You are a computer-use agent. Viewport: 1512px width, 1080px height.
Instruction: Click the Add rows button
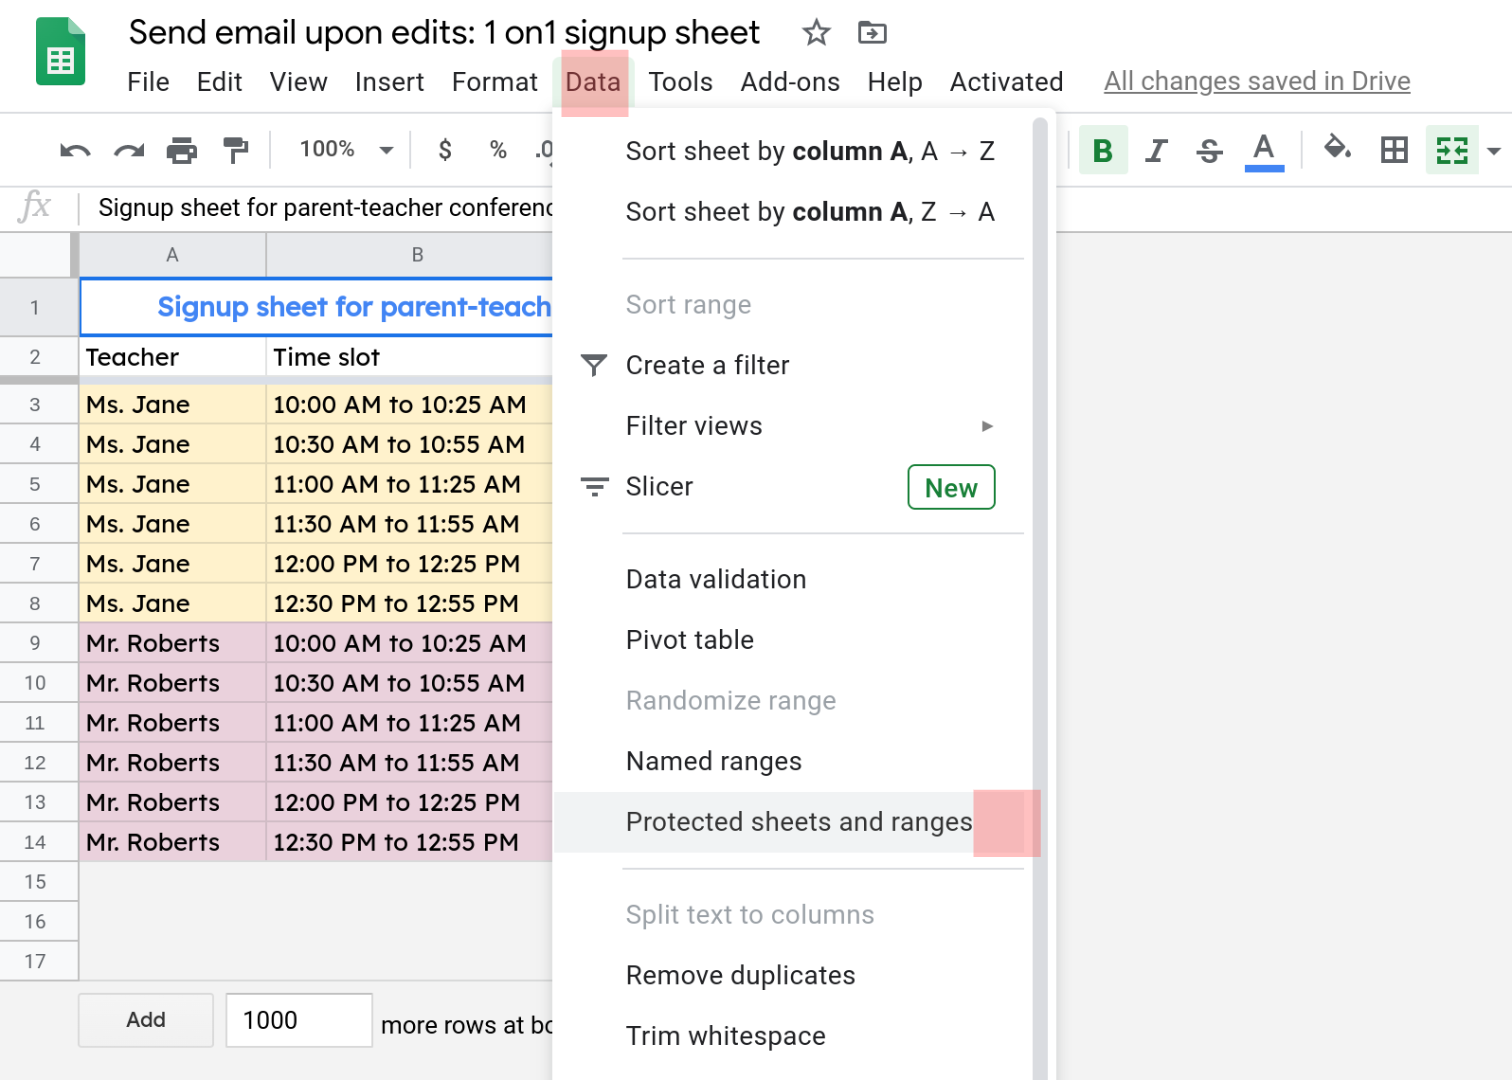tap(146, 1020)
